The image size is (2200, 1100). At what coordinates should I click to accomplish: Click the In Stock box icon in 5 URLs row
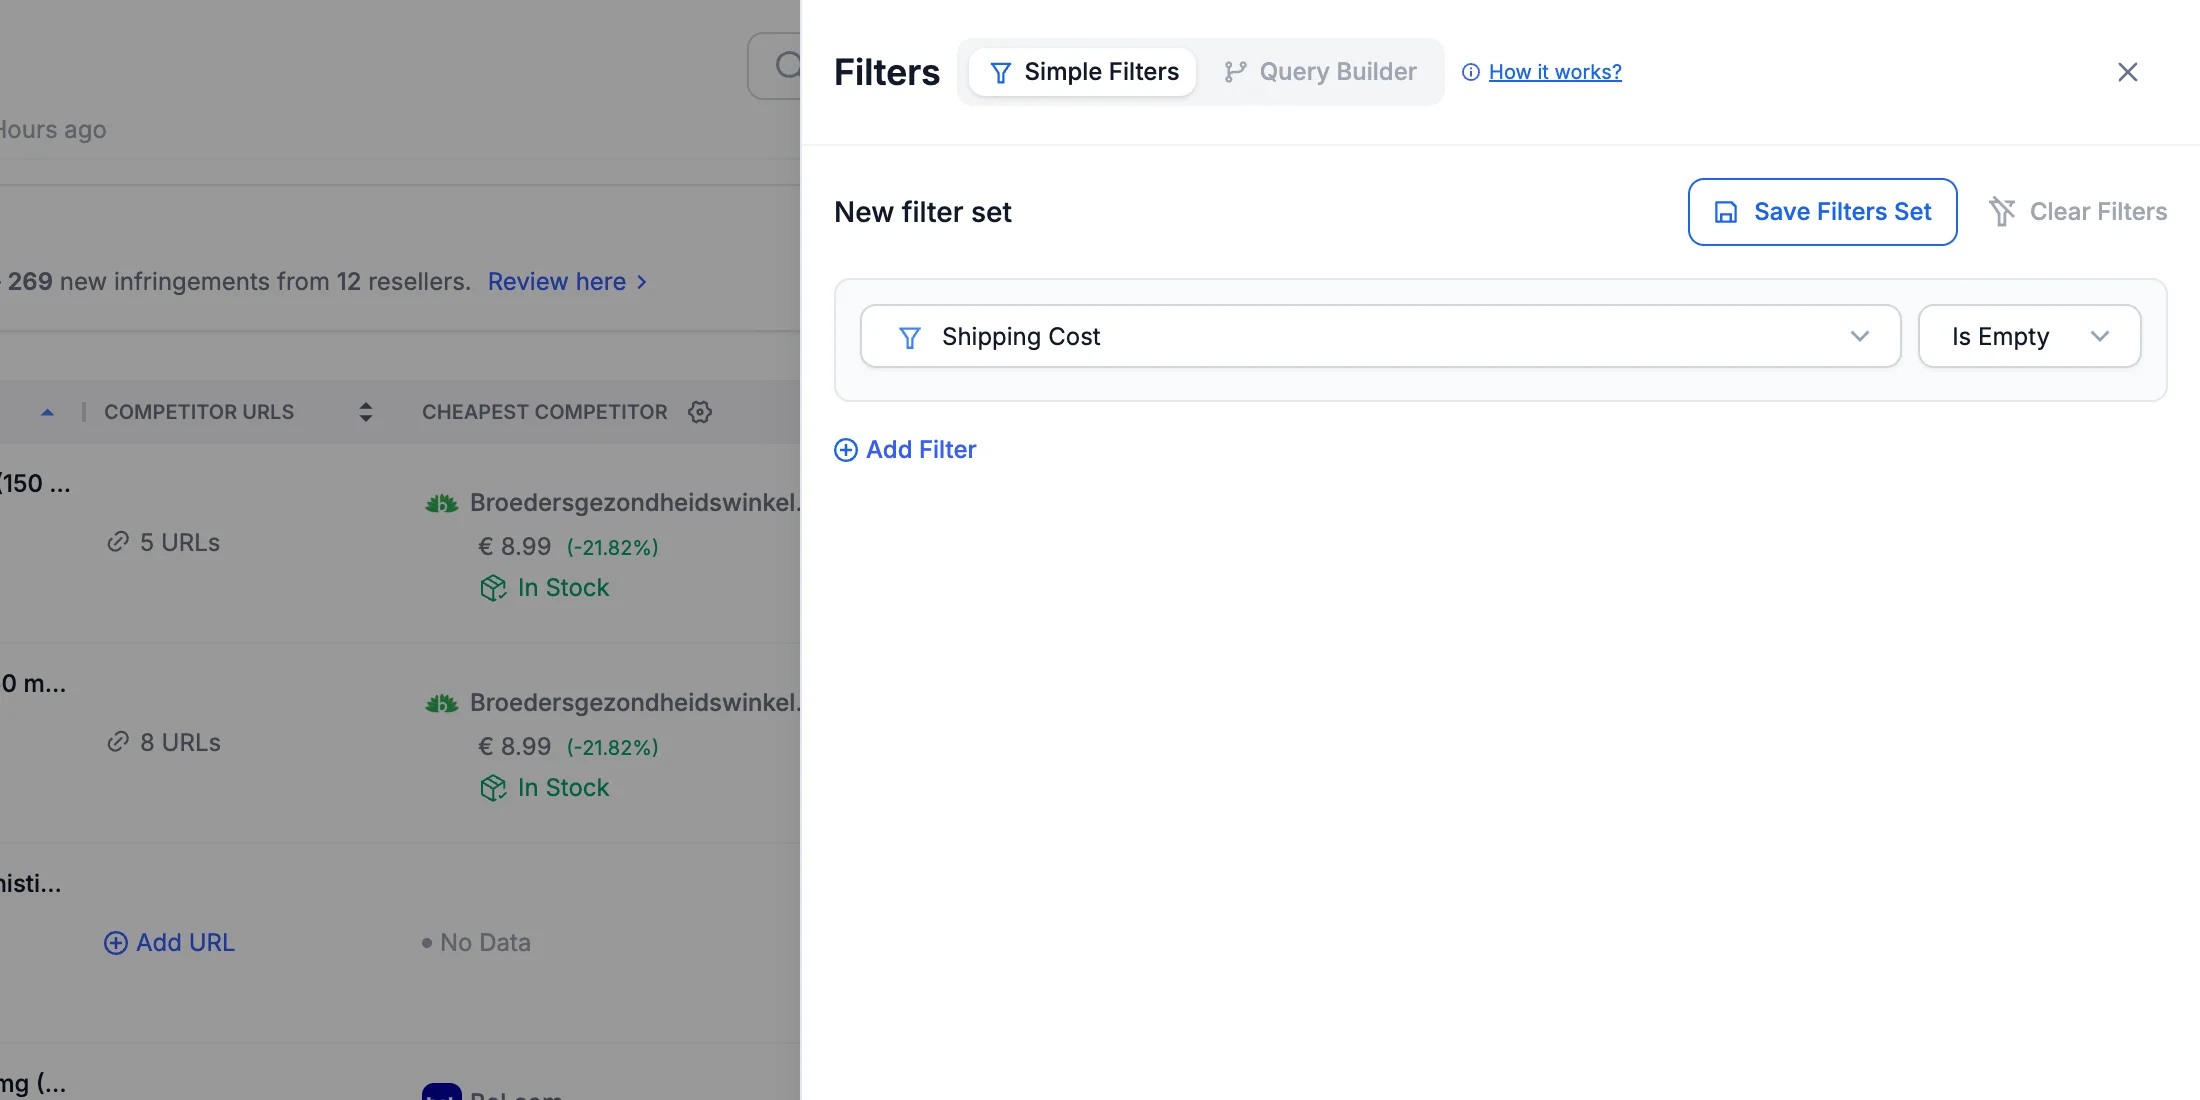493,588
